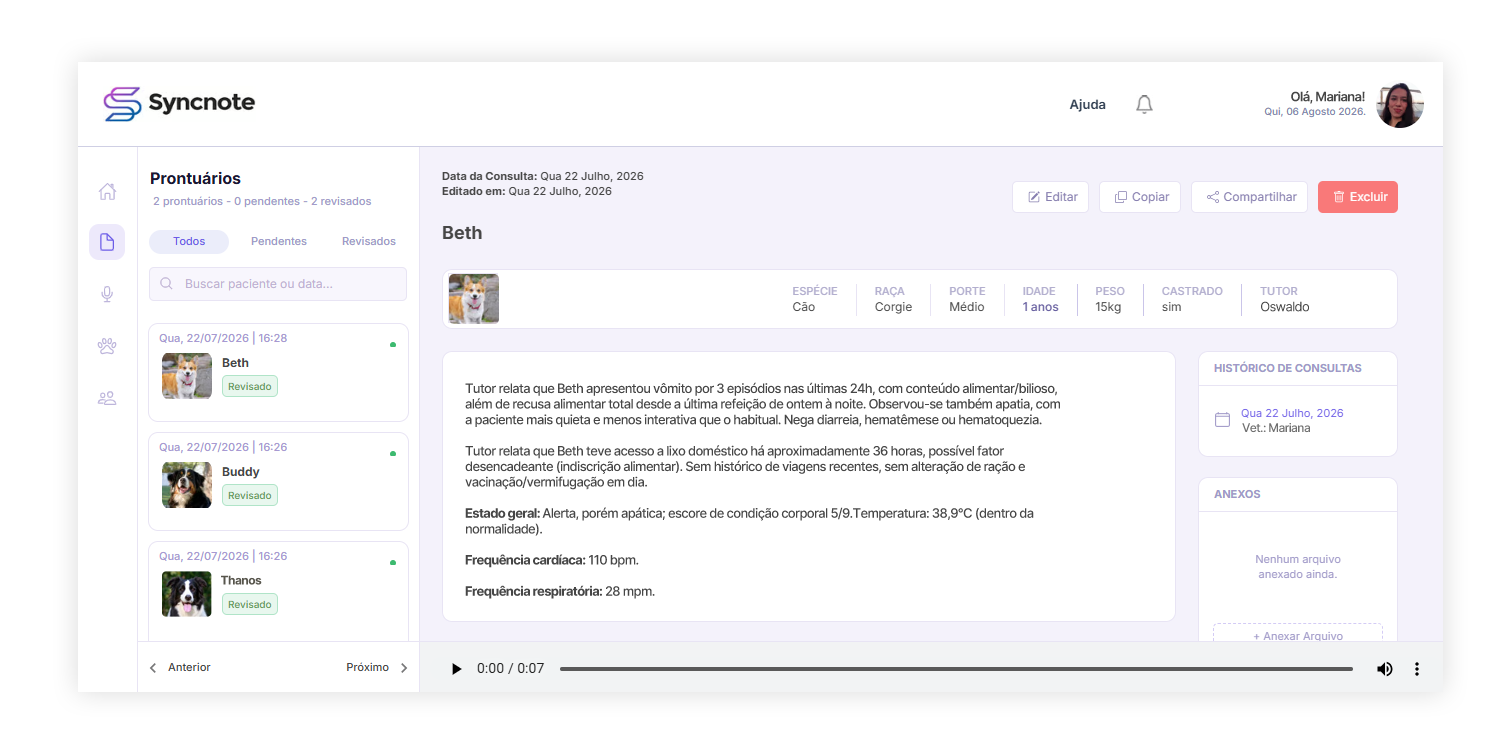The image size is (1500, 749).
Task: Go to Próximo page of records
Action: 377,668
